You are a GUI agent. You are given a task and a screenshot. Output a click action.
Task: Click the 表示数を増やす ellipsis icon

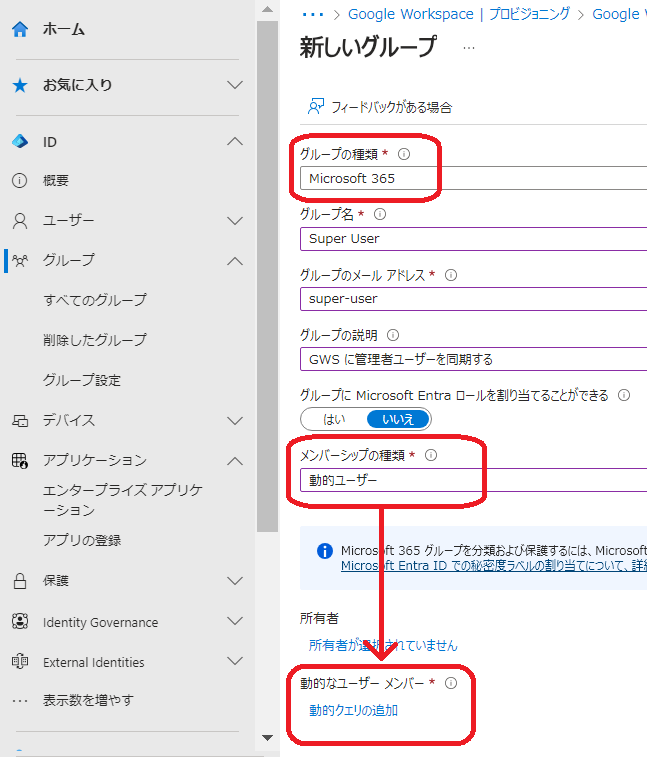(20, 701)
